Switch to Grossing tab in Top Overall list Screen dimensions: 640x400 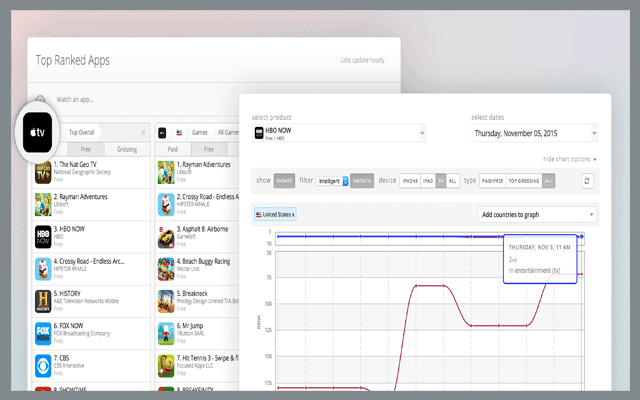(127, 149)
